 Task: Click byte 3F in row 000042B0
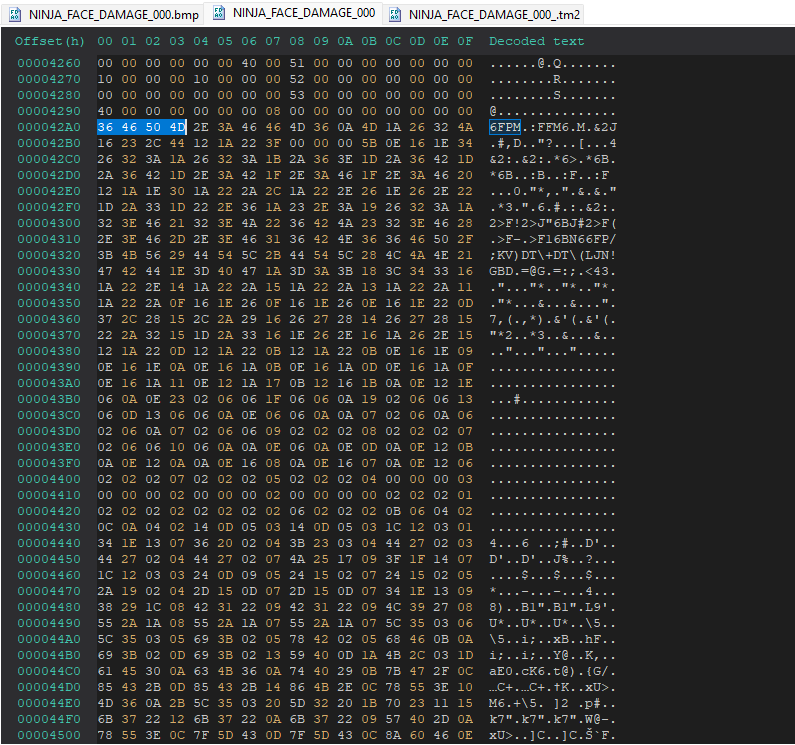pos(273,143)
